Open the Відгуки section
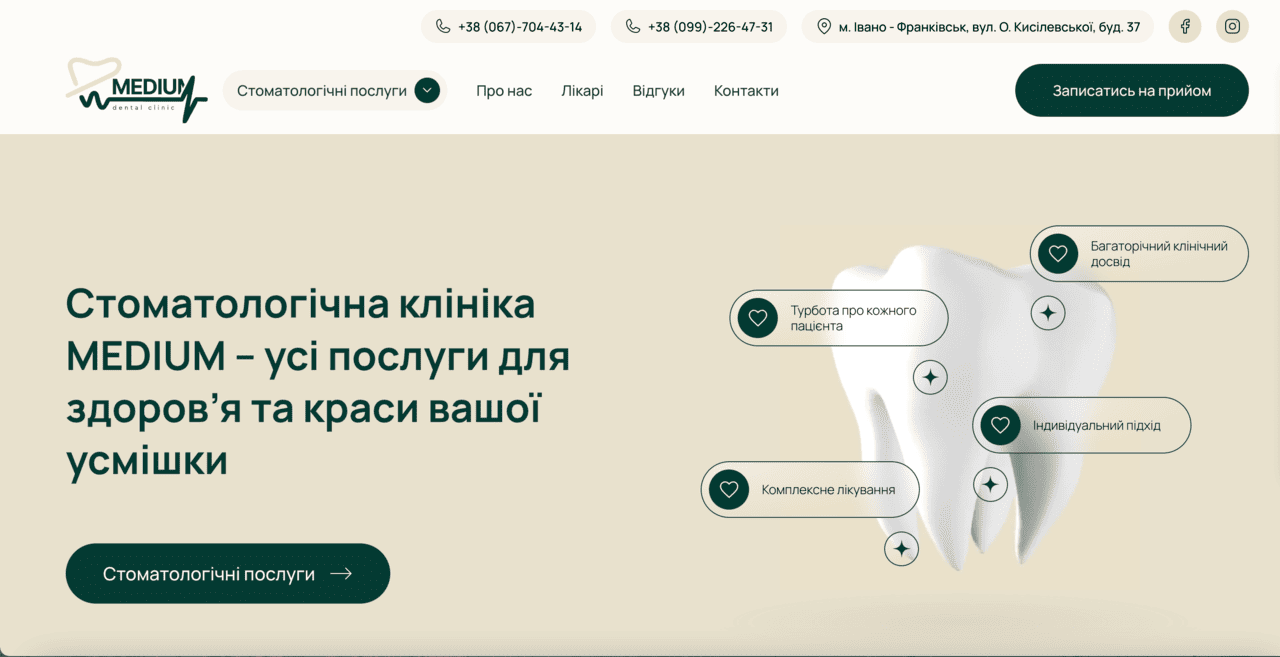The width and height of the screenshot is (1280, 657). click(x=658, y=91)
